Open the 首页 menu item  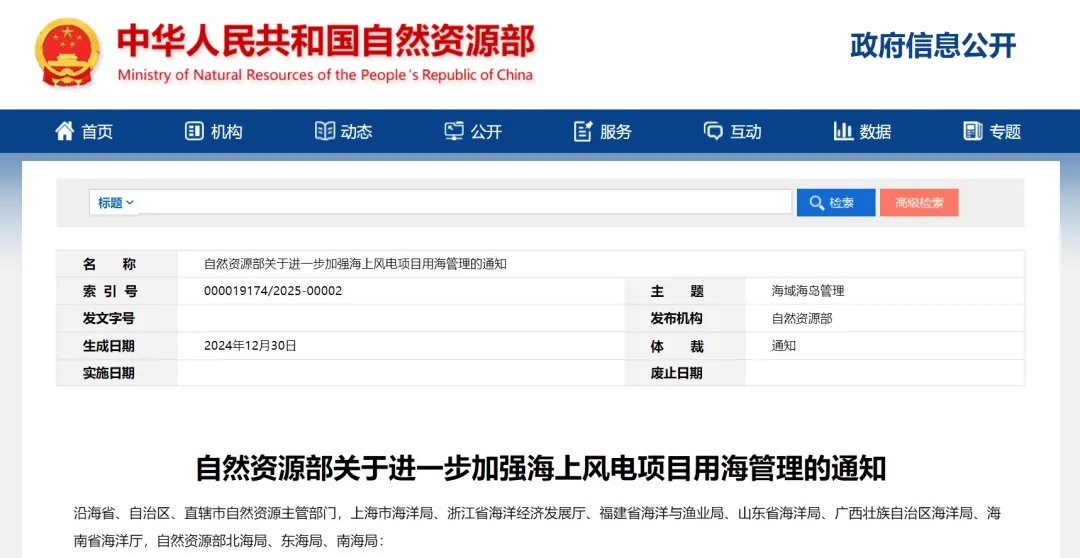point(97,132)
